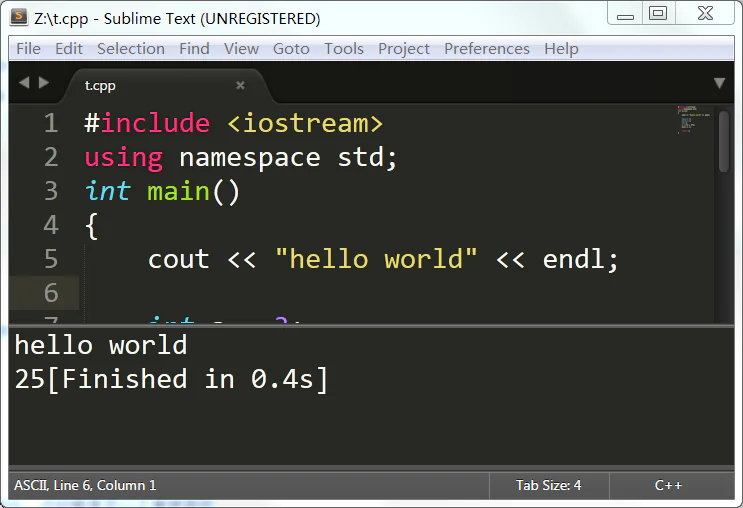Viewport: 743px width, 508px height.
Task: Open the Tools menu
Action: [344, 49]
